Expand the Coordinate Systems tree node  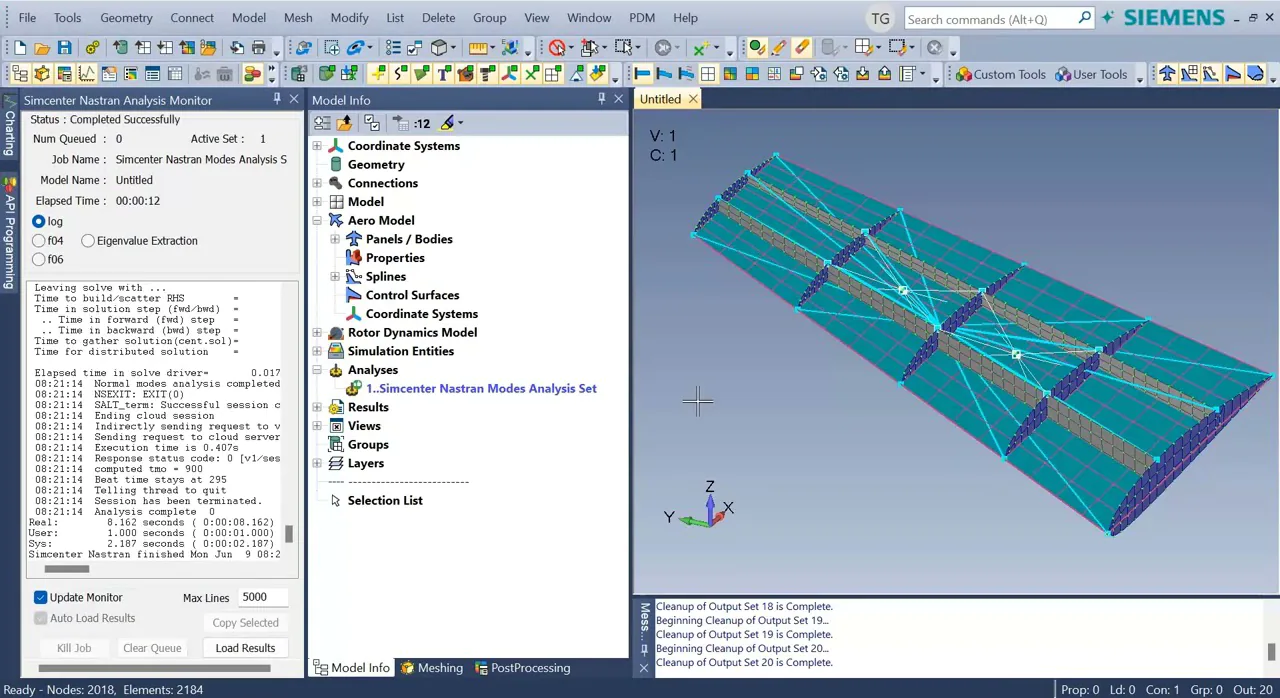coord(317,146)
